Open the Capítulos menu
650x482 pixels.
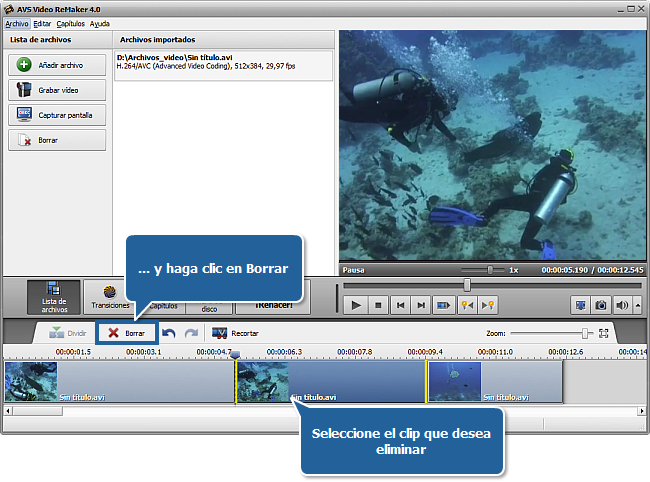point(70,23)
